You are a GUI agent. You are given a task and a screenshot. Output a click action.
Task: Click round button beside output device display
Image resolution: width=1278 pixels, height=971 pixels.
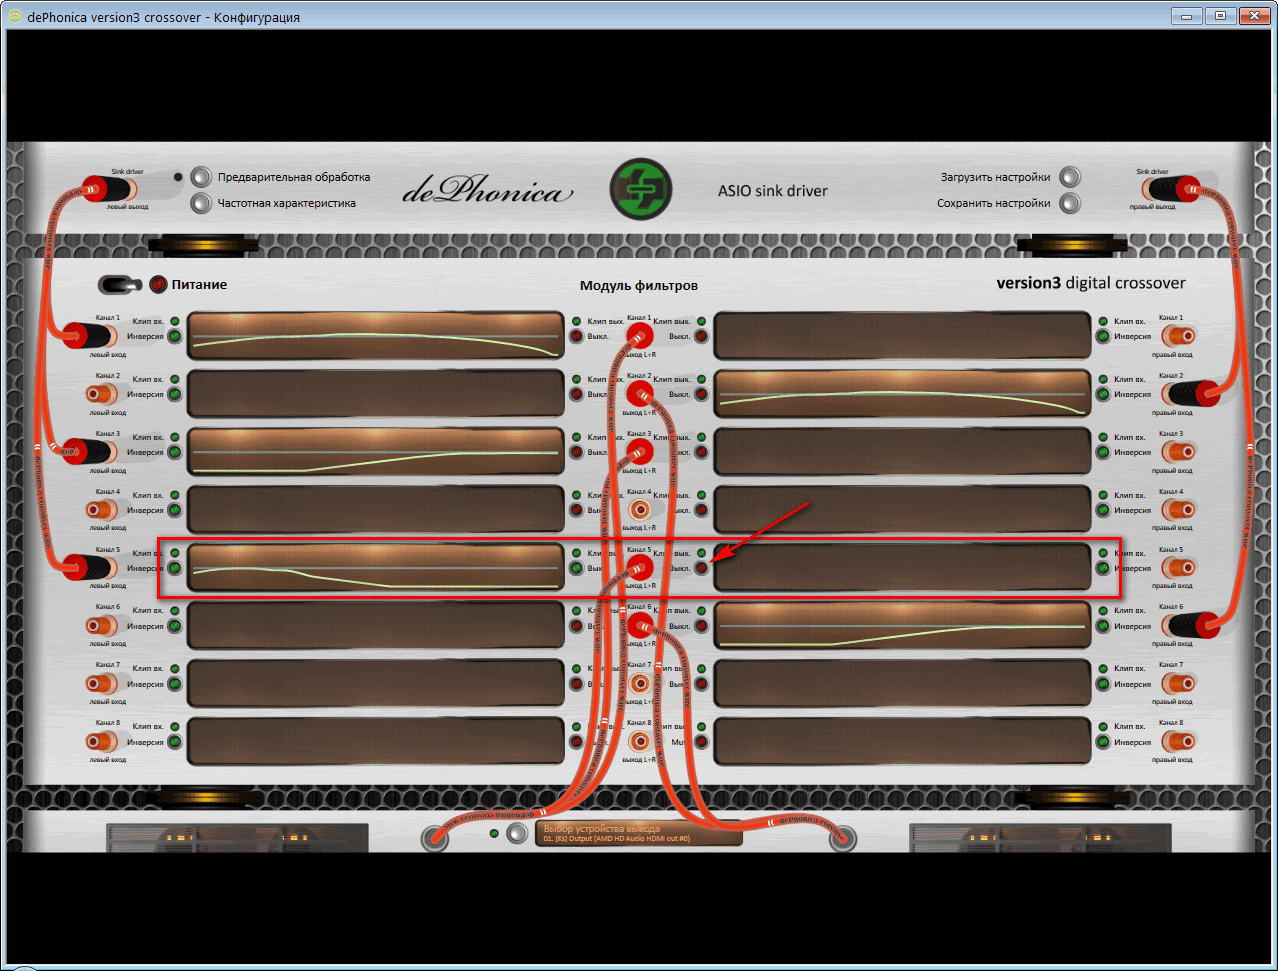516,833
